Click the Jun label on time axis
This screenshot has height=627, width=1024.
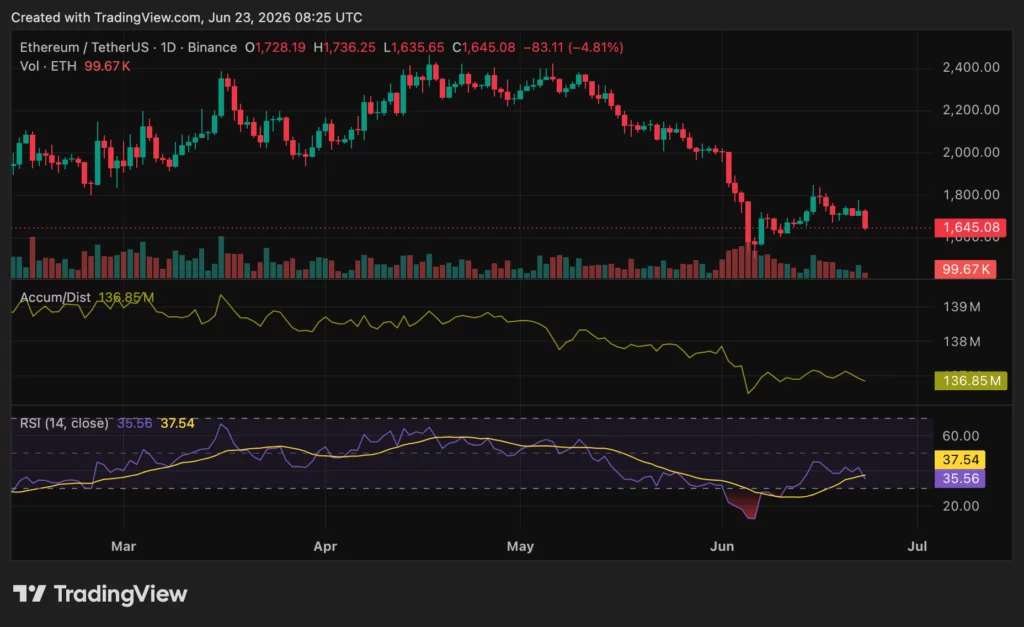722,547
